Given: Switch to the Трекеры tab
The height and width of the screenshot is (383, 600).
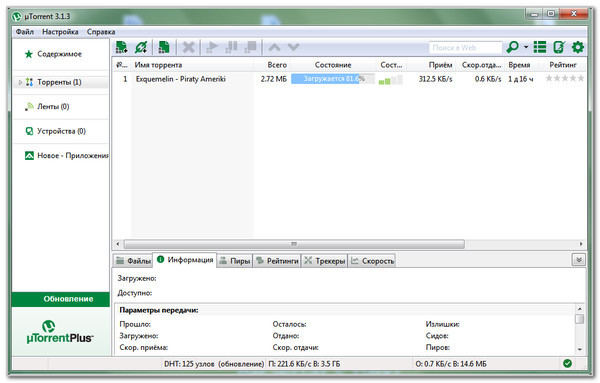Looking at the screenshot, I should pyautogui.click(x=324, y=261).
